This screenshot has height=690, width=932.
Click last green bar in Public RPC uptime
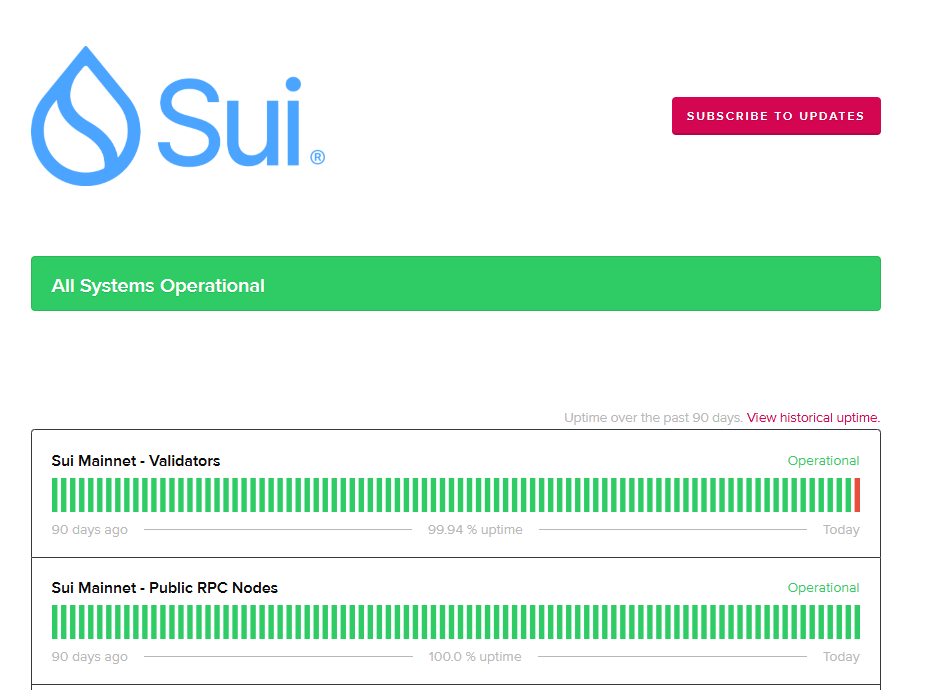click(857, 622)
